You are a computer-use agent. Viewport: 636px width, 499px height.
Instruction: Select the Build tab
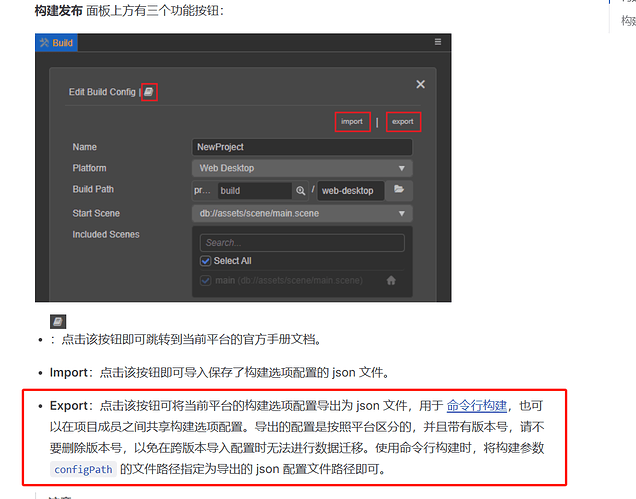coord(56,43)
